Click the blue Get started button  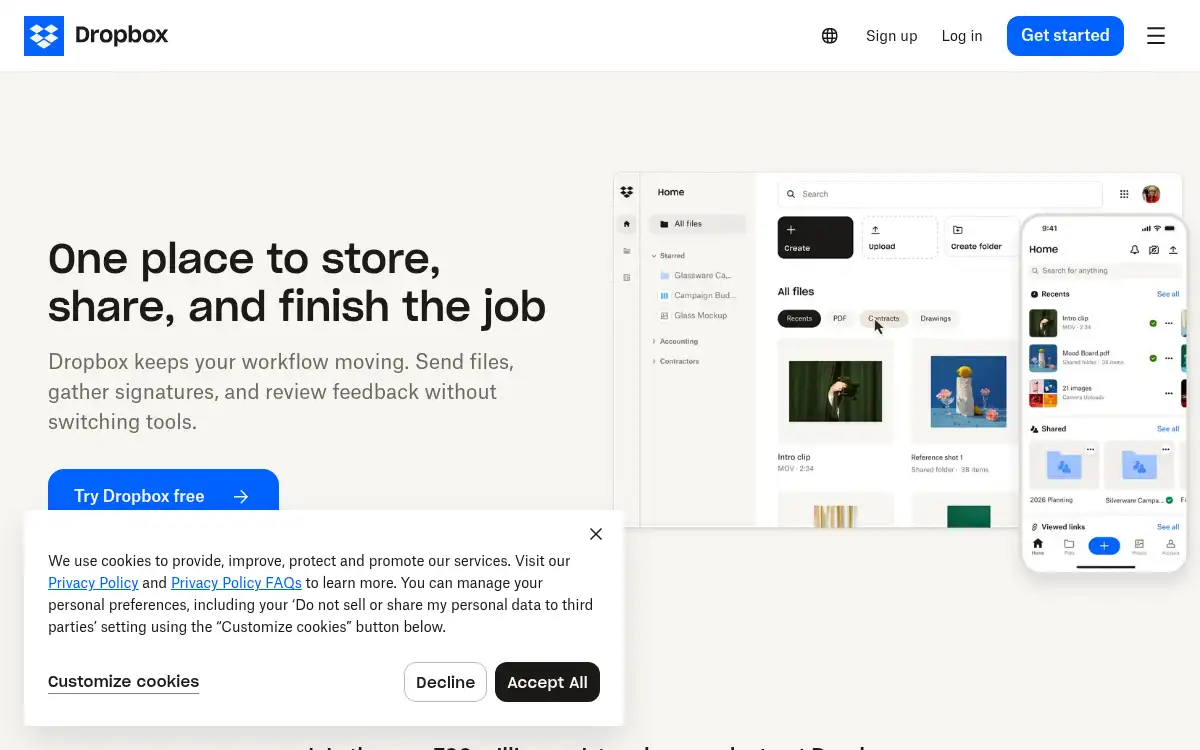pos(1065,36)
